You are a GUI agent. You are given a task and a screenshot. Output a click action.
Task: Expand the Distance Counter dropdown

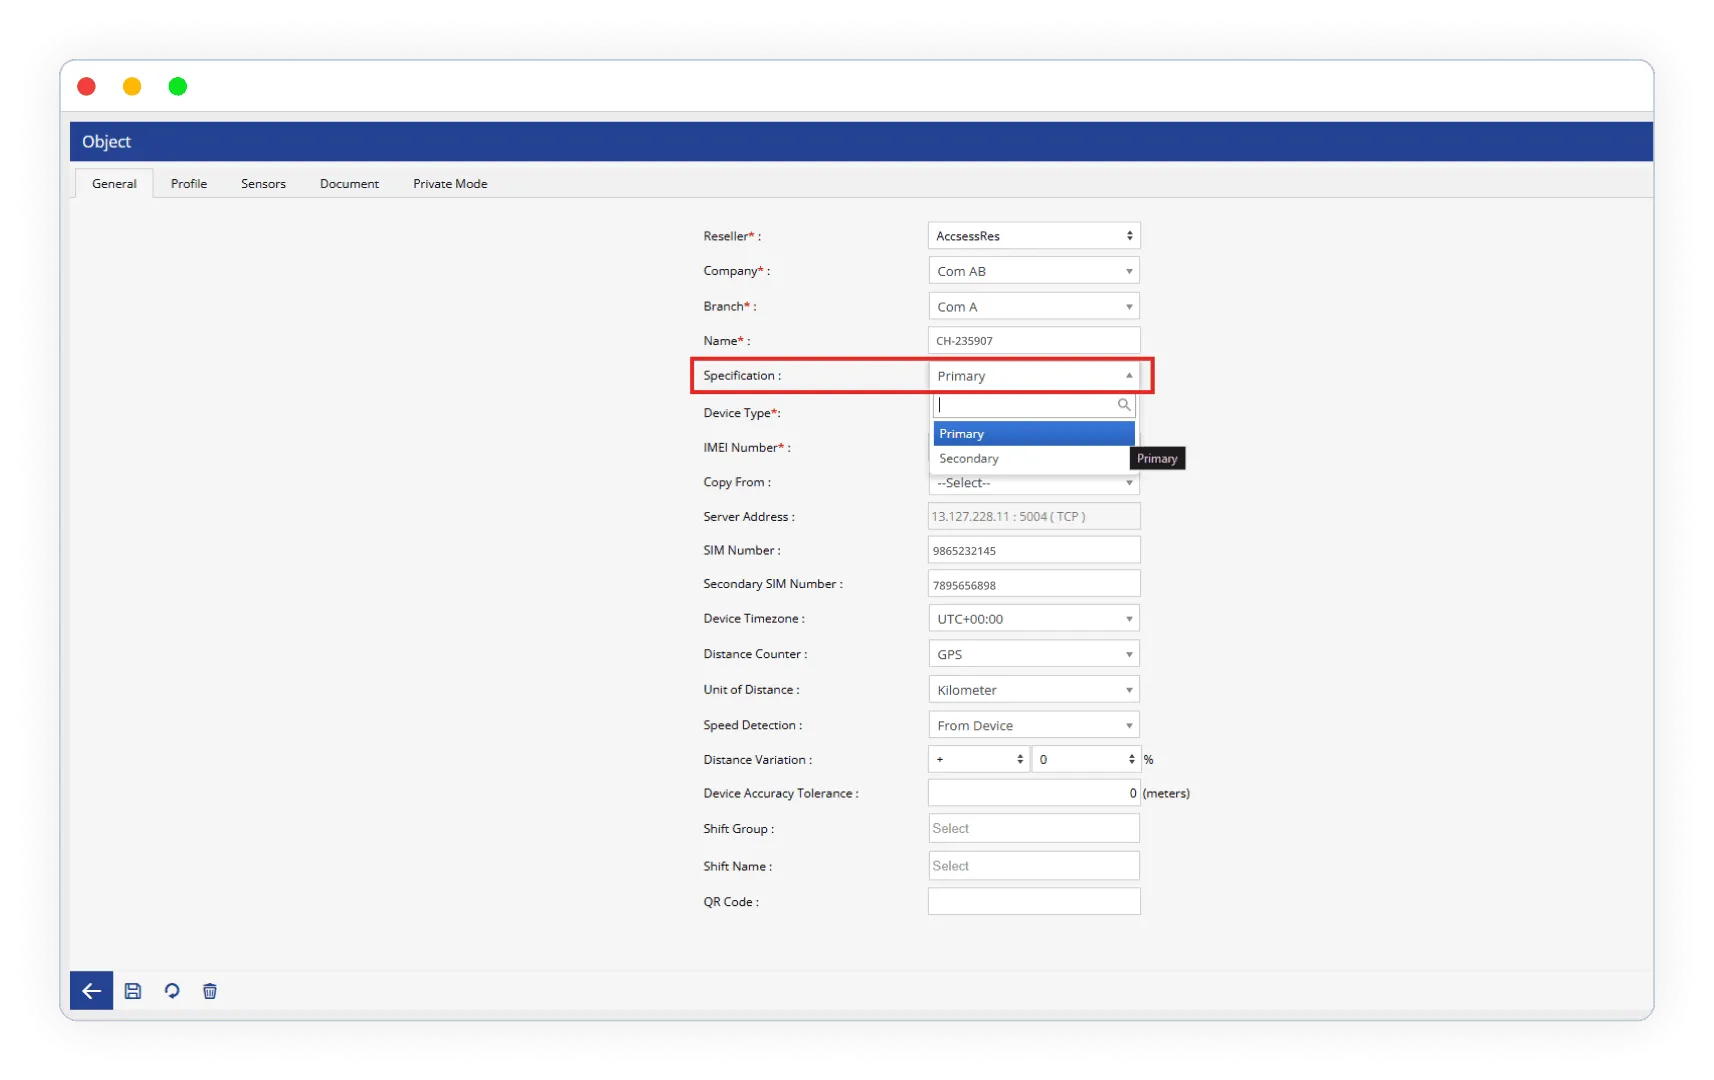tap(1033, 654)
